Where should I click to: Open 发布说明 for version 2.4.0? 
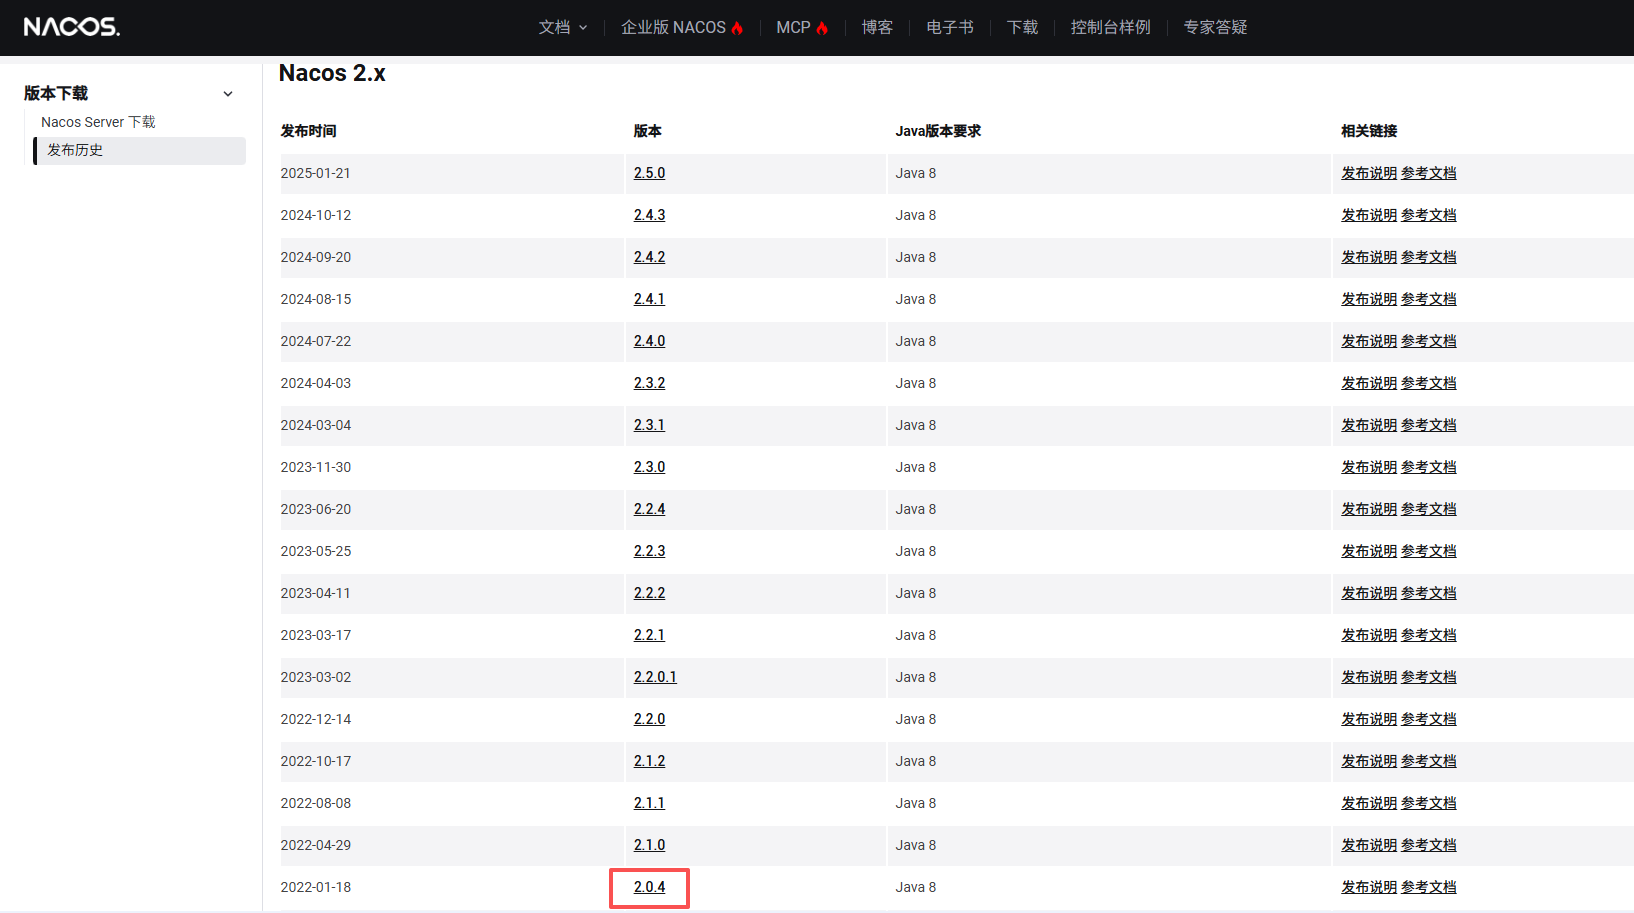1369,341
